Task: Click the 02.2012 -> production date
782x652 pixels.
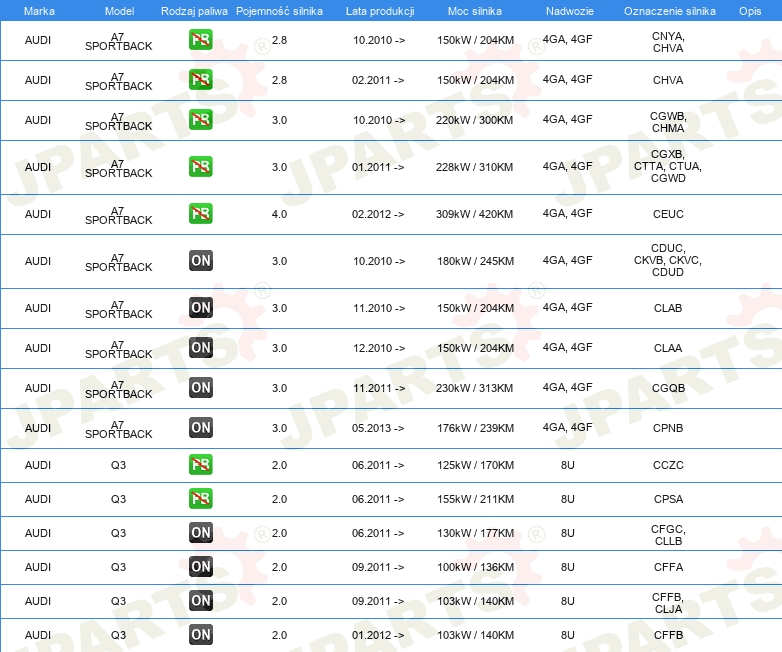Action: tap(378, 214)
